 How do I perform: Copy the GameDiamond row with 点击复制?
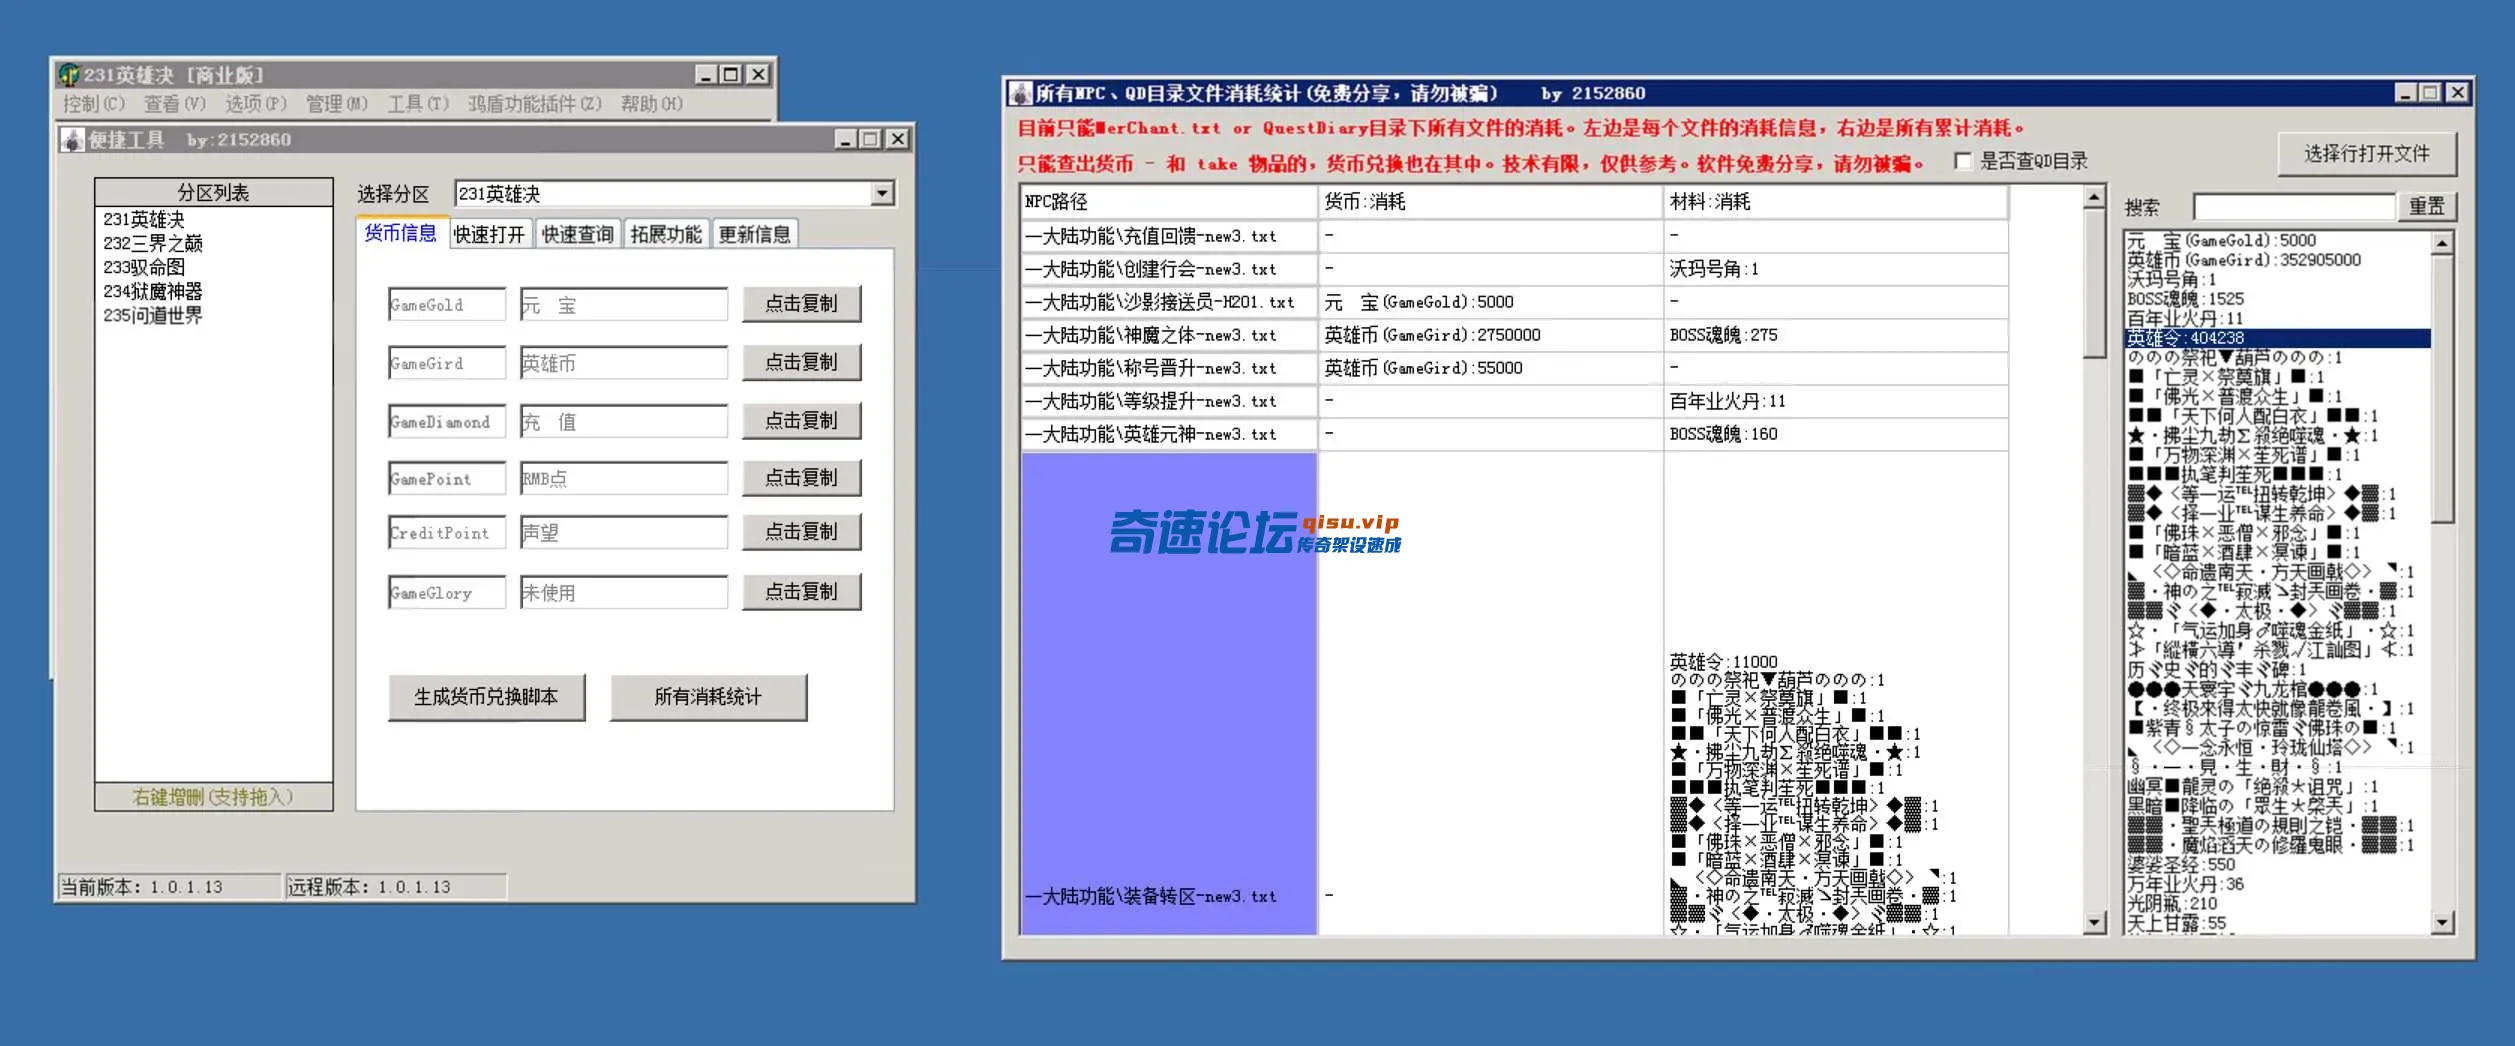click(801, 420)
